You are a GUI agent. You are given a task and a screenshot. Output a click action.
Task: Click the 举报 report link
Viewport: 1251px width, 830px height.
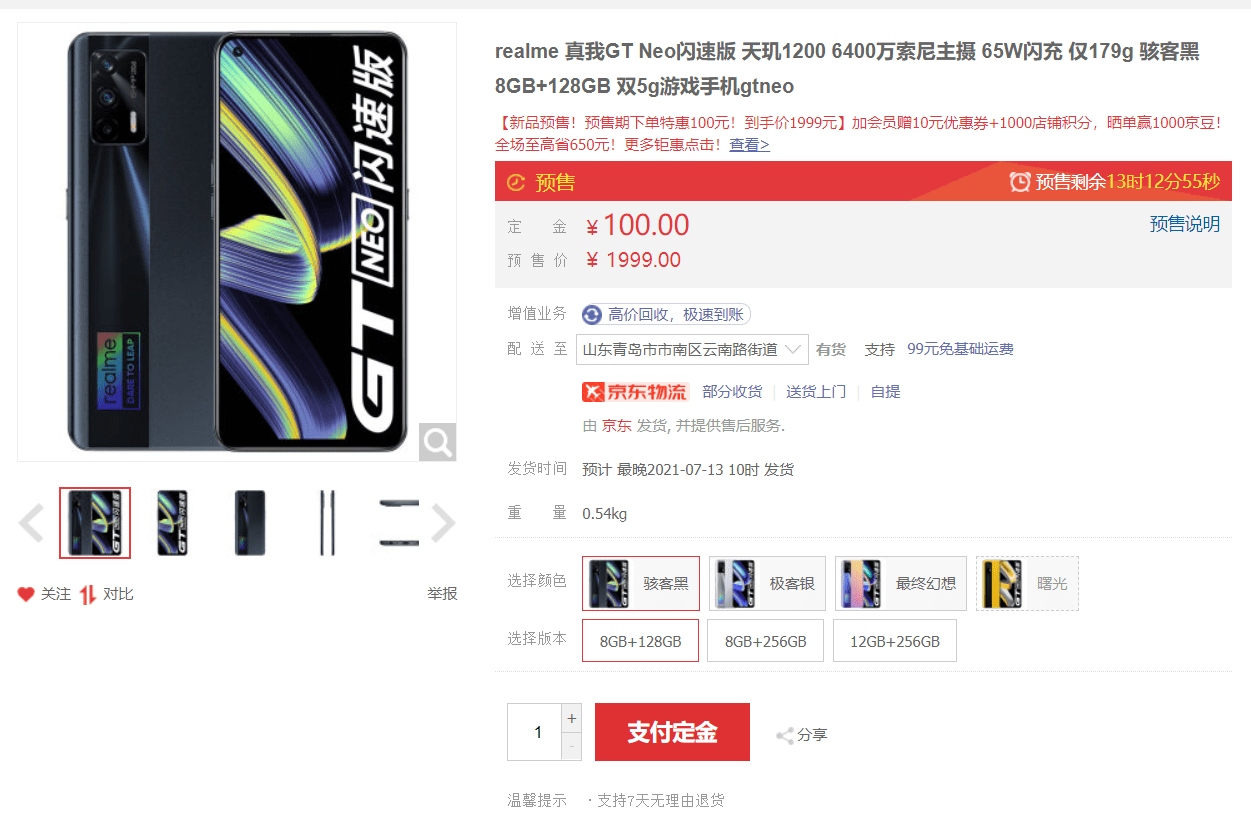[442, 594]
